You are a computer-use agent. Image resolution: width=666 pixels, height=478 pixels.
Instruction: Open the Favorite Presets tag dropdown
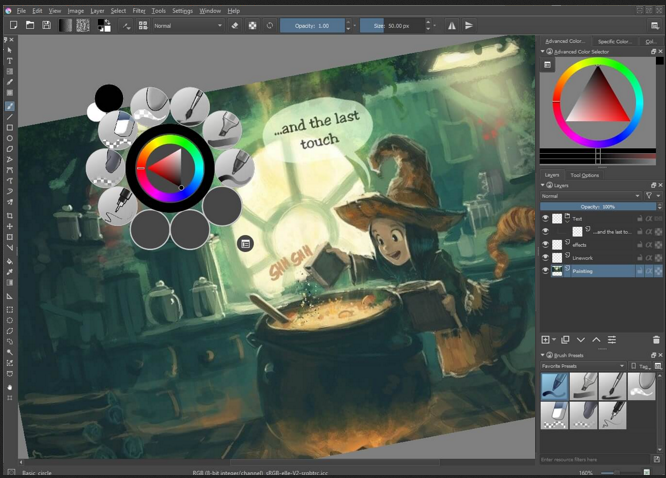click(582, 366)
